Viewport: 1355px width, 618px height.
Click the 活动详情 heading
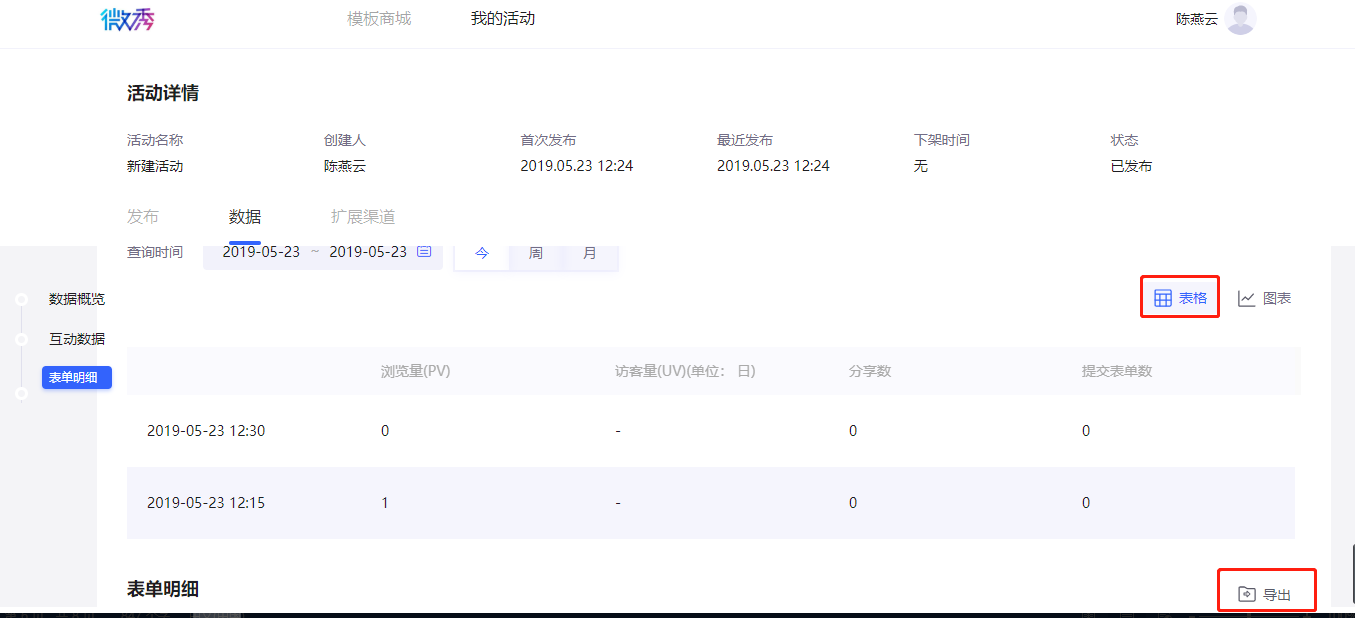(163, 93)
